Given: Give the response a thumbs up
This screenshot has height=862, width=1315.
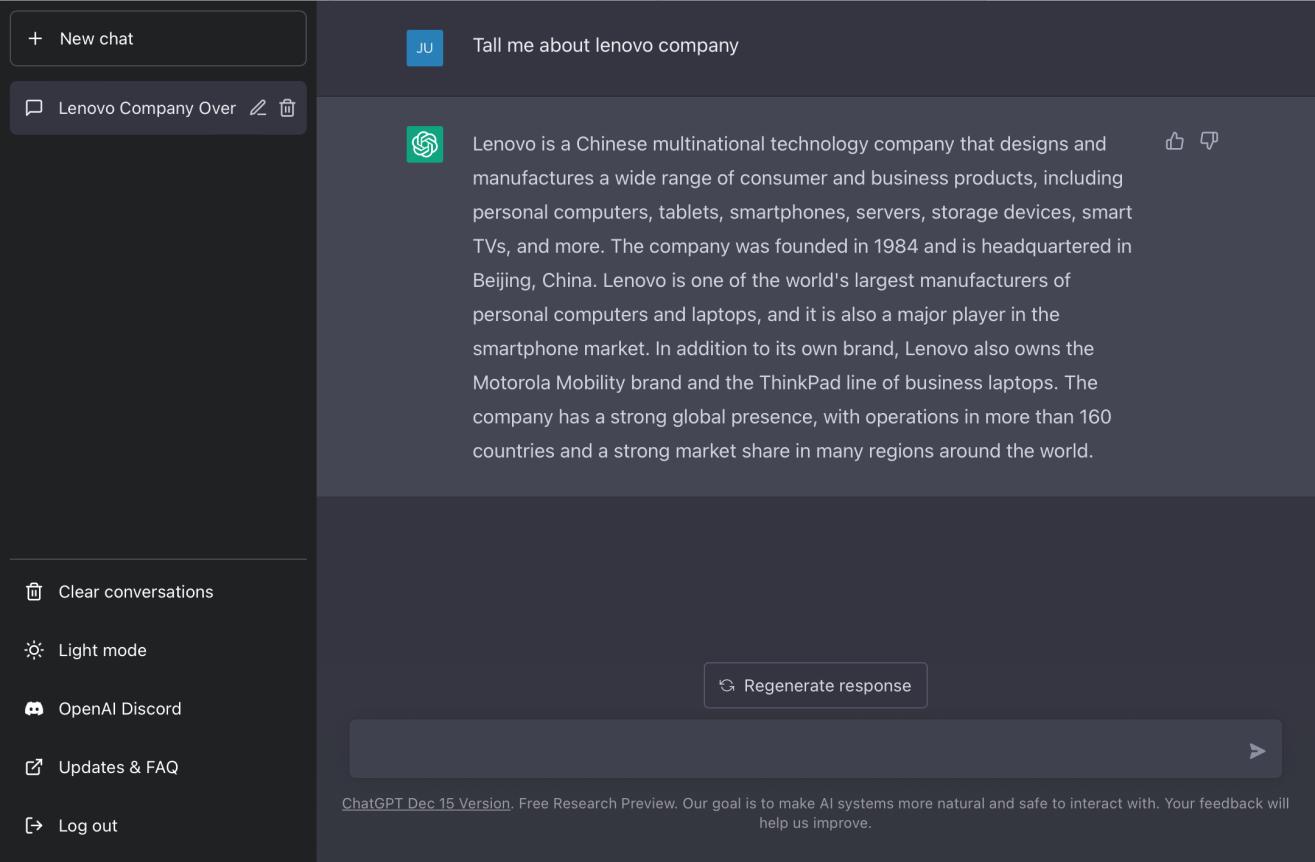Looking at the screenshot, I should click(x=1175, y=141).
